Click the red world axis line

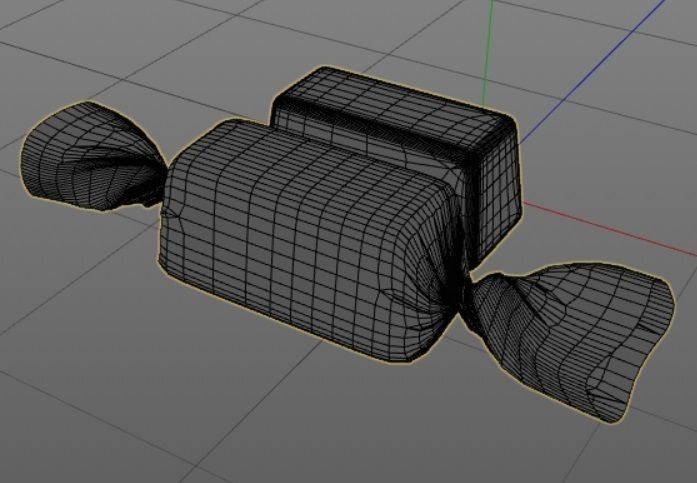pos(609,228)
